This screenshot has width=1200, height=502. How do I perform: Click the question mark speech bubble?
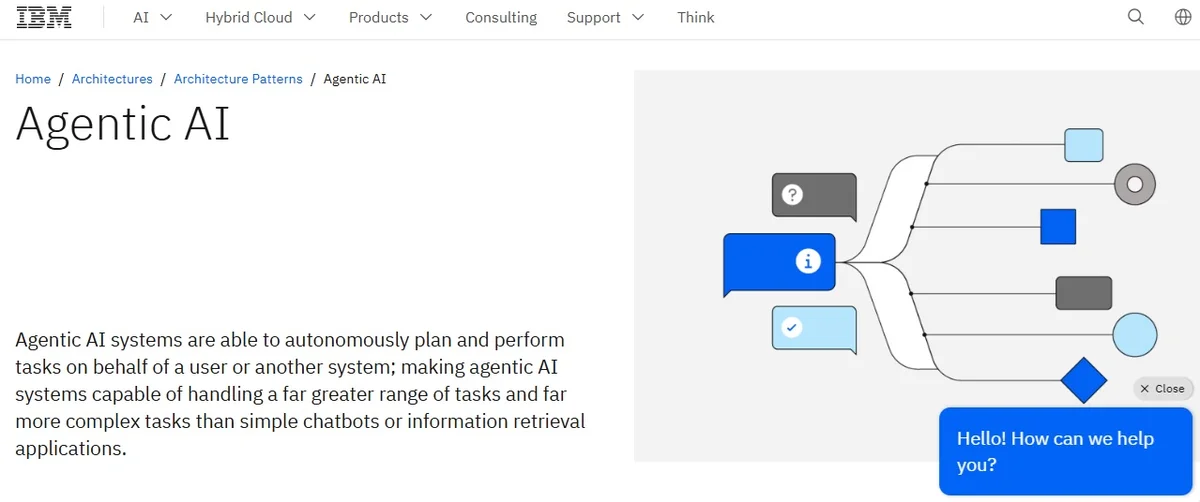[x=814, y=196]
